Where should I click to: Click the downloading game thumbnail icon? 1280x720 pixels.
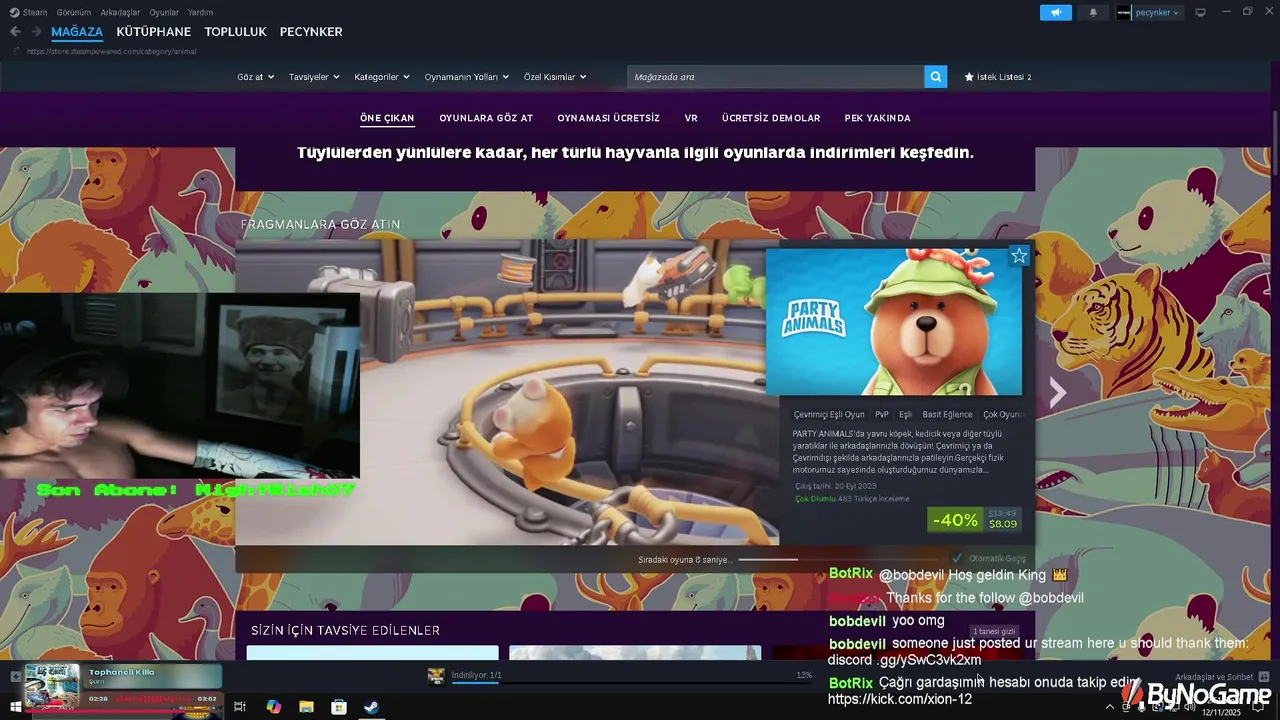tap(436, 676)
